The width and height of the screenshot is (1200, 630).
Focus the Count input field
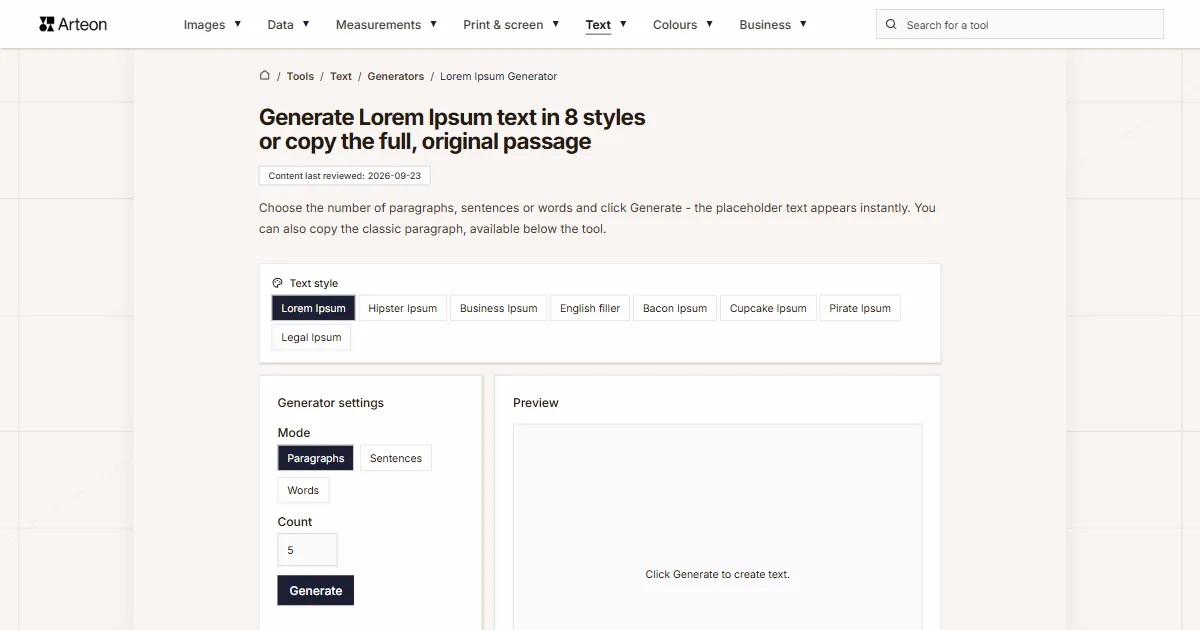click(307, 550)
